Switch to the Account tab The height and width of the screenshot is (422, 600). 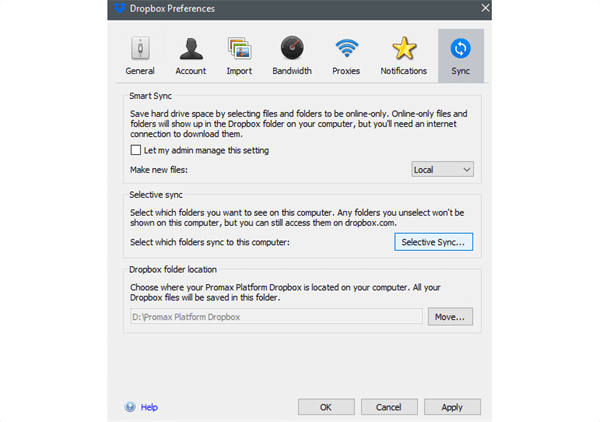[191, 55]
